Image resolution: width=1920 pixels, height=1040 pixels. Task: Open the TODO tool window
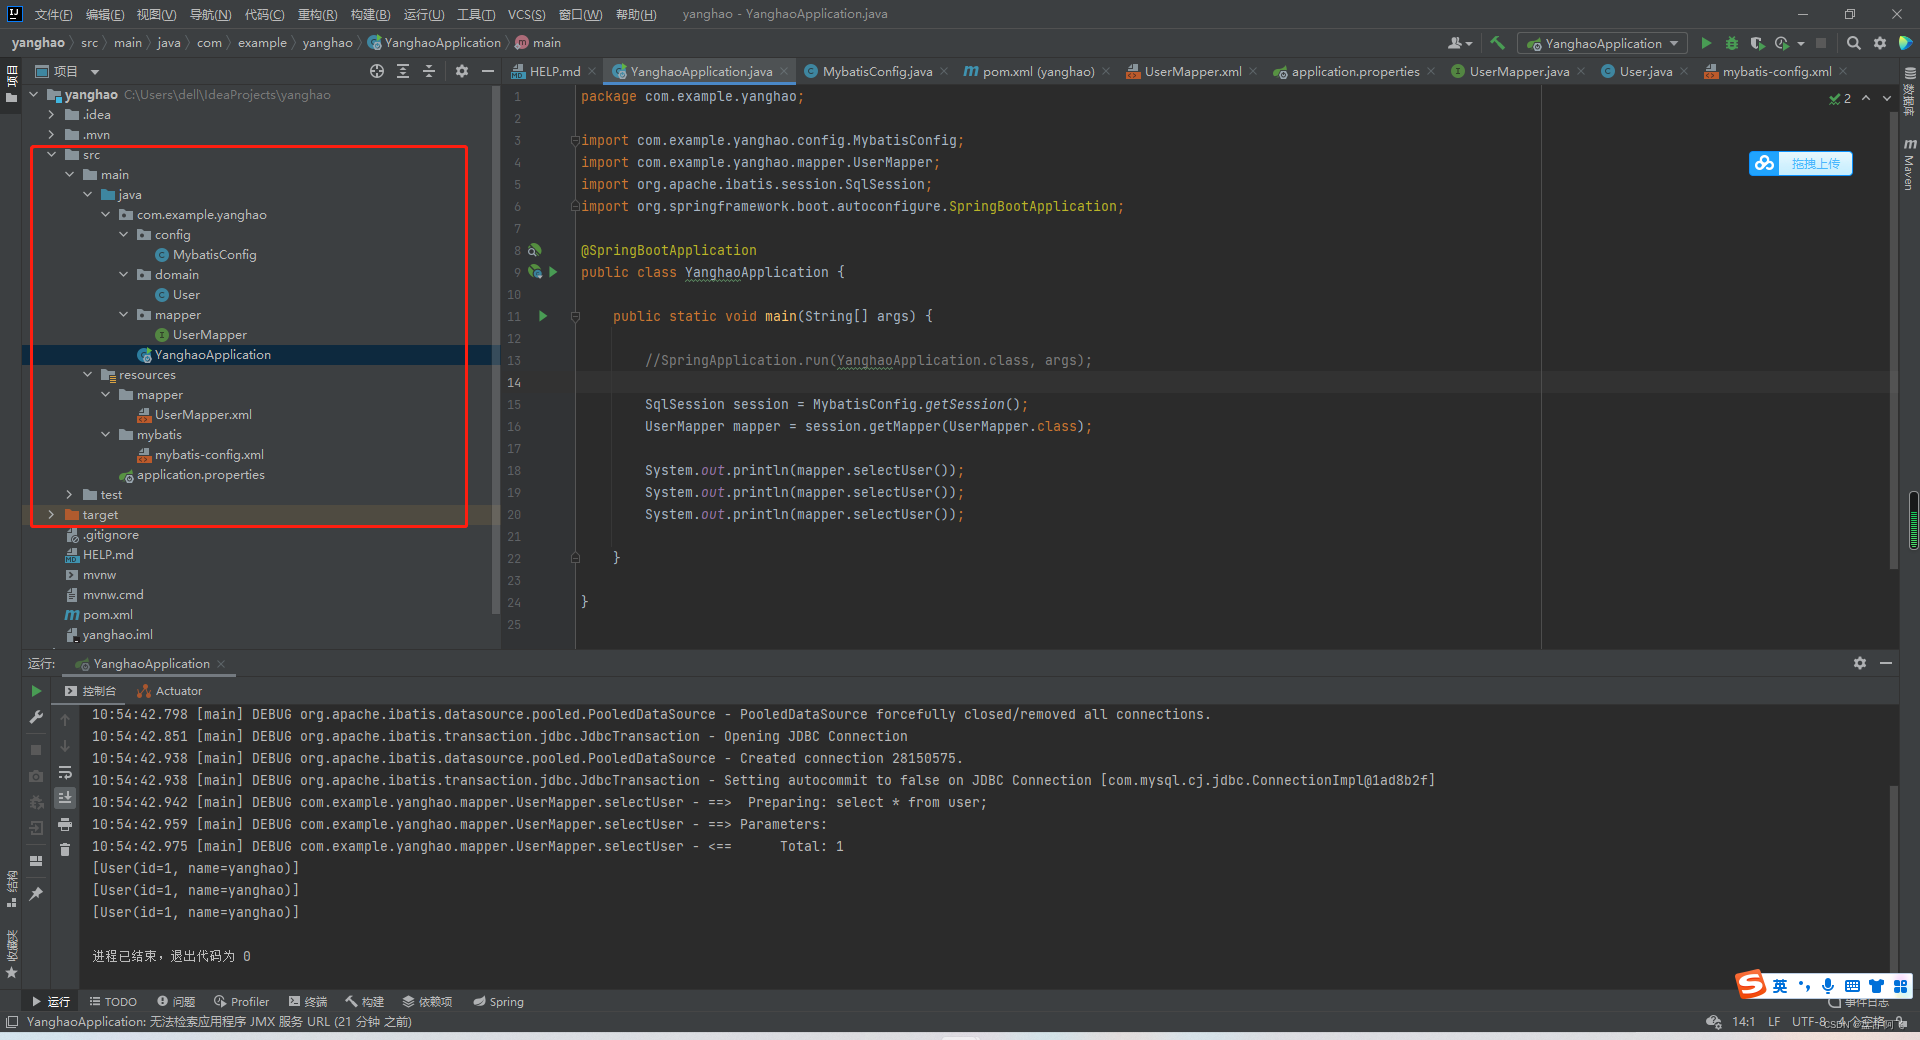point(113,1001)
